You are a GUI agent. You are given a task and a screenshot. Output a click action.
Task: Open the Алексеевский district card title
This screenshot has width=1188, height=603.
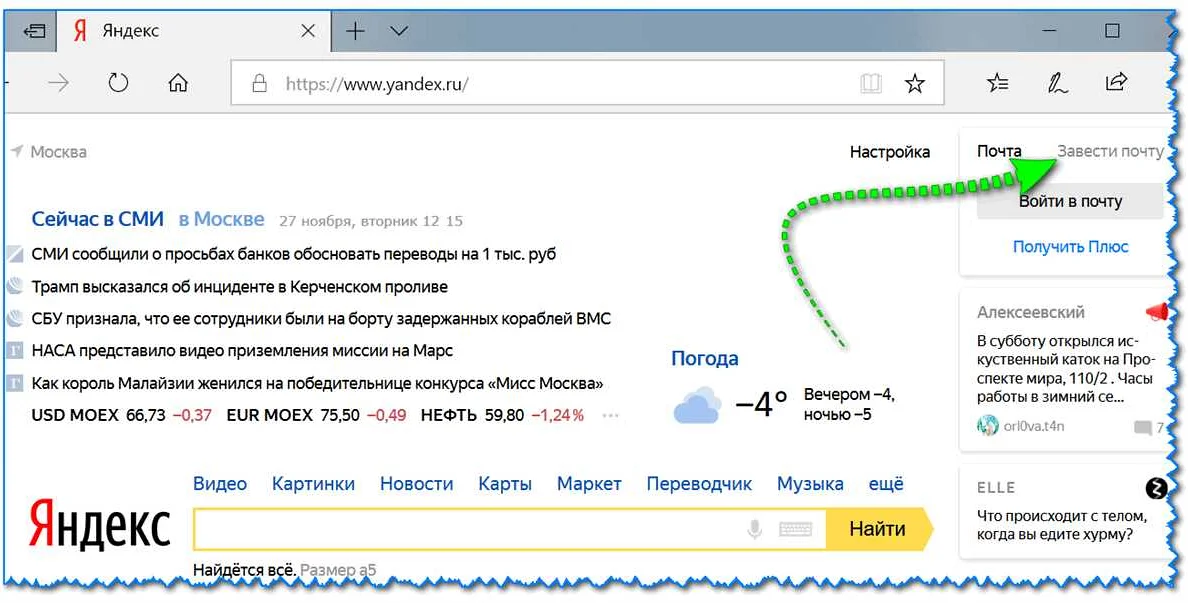[x=1030, y=312]
